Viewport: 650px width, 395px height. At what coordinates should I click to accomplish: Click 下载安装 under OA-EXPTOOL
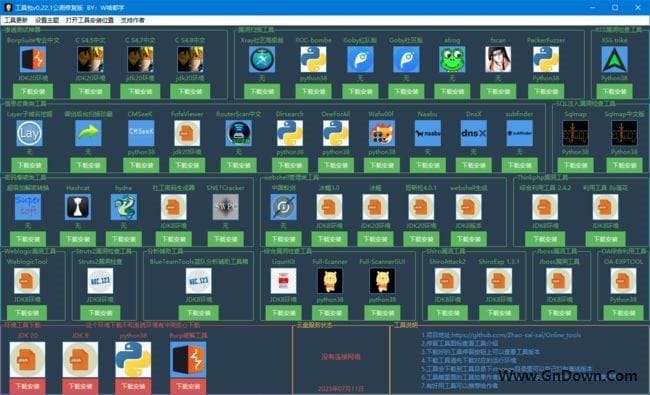[x=623, y=313]
